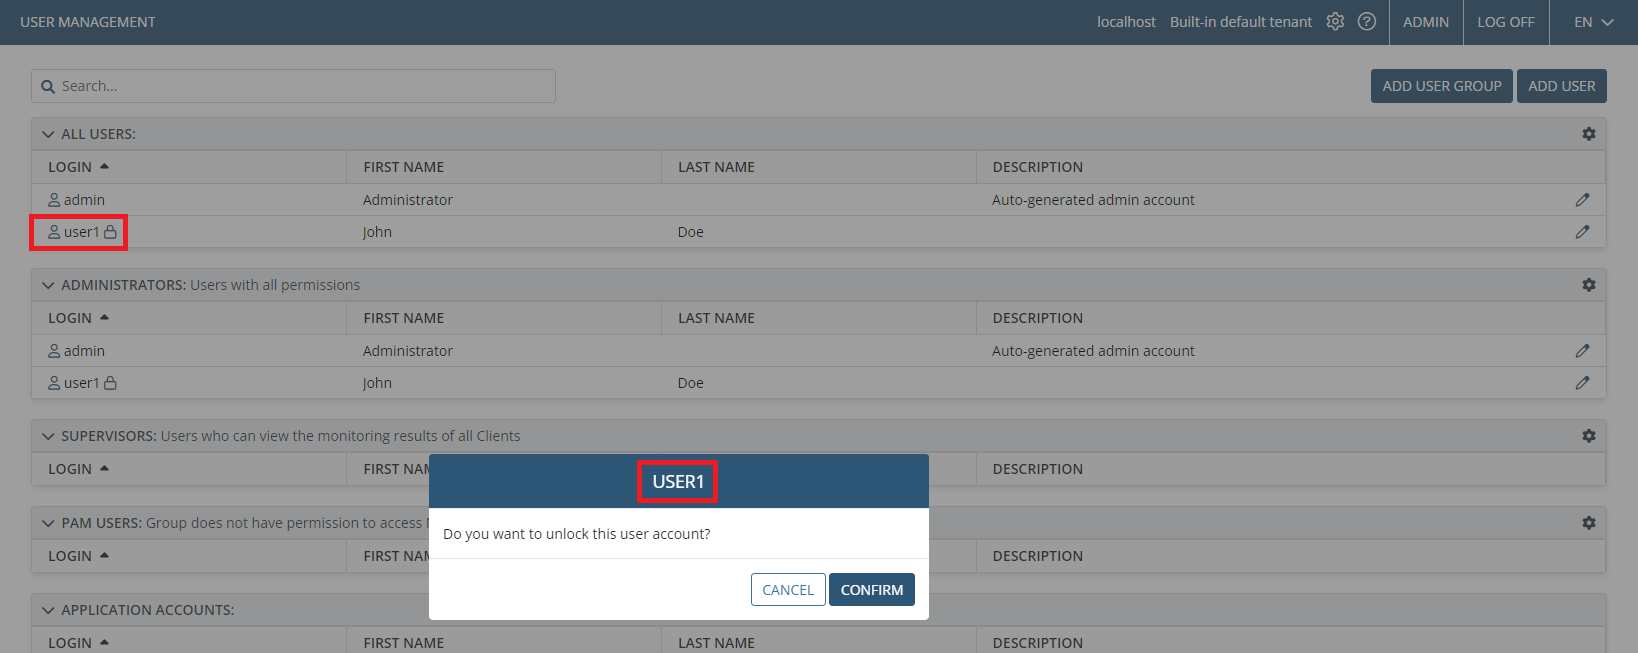Screen dimensions: 1638x653
Task: Edit admin user in All Users list
Action: click(1582, 200)
